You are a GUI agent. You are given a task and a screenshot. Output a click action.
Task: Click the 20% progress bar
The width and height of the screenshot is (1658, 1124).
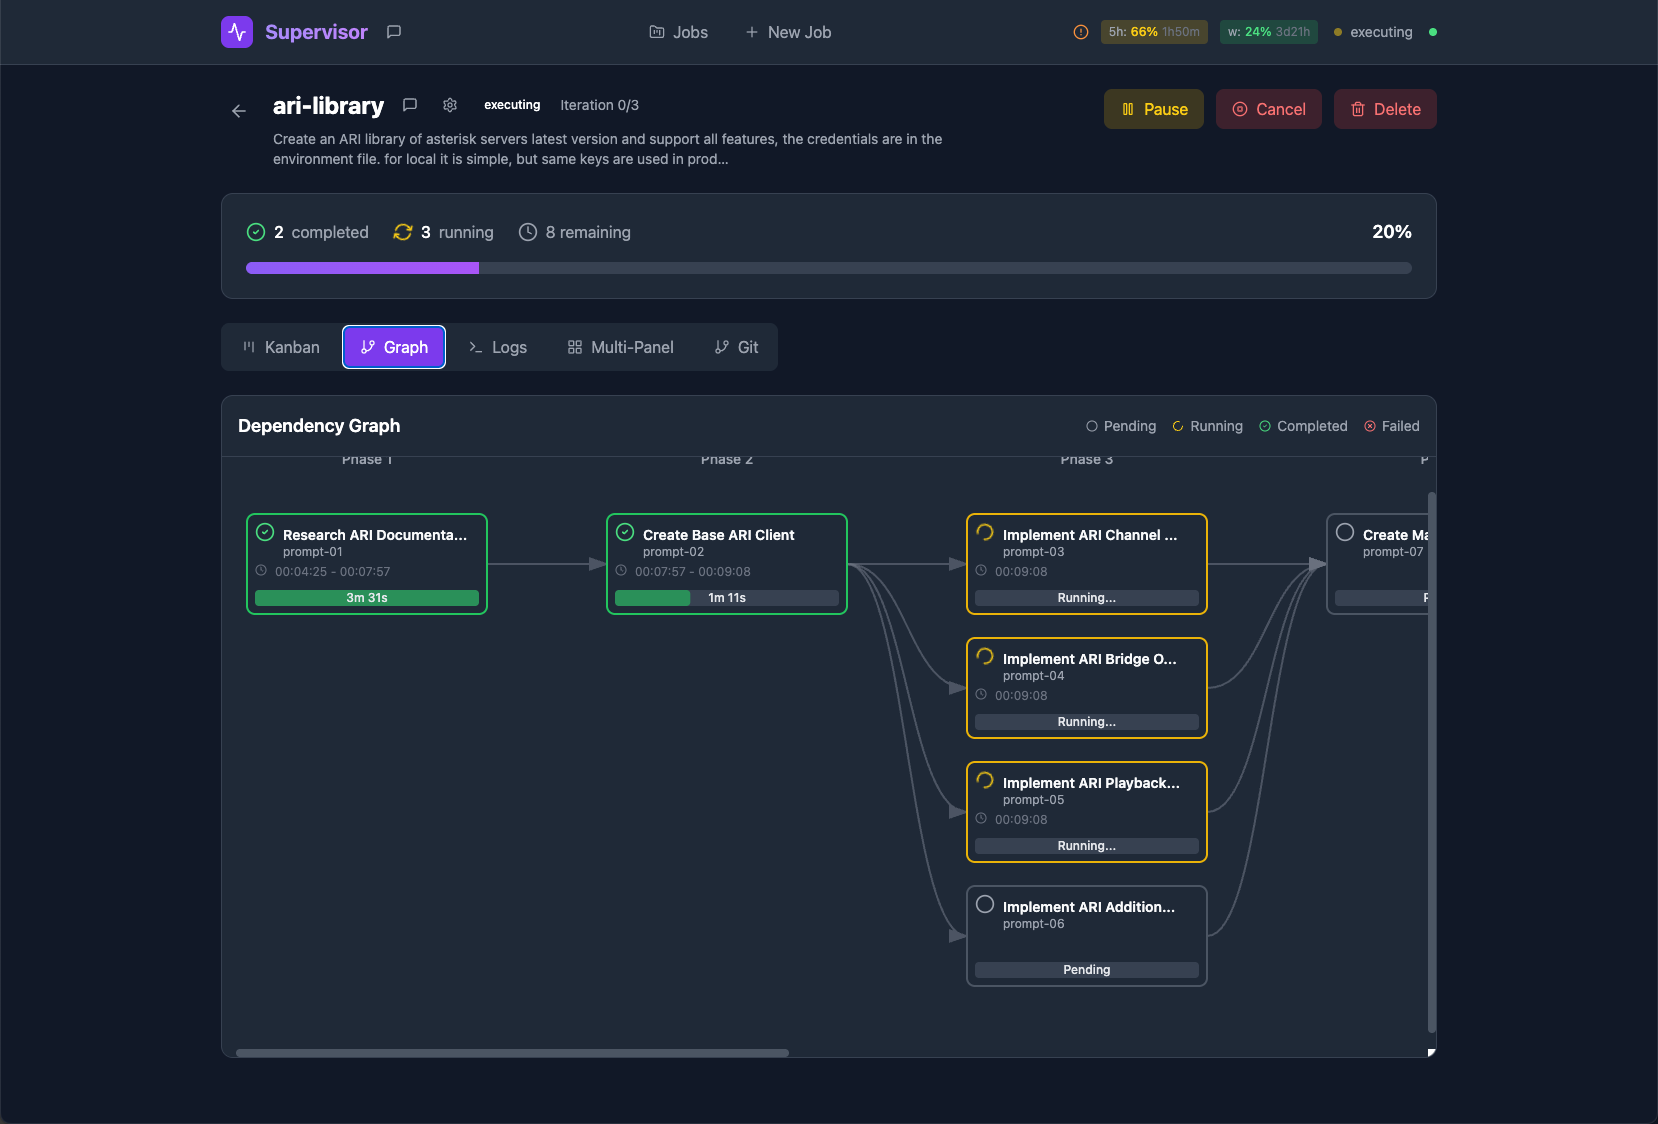[828, 267]
